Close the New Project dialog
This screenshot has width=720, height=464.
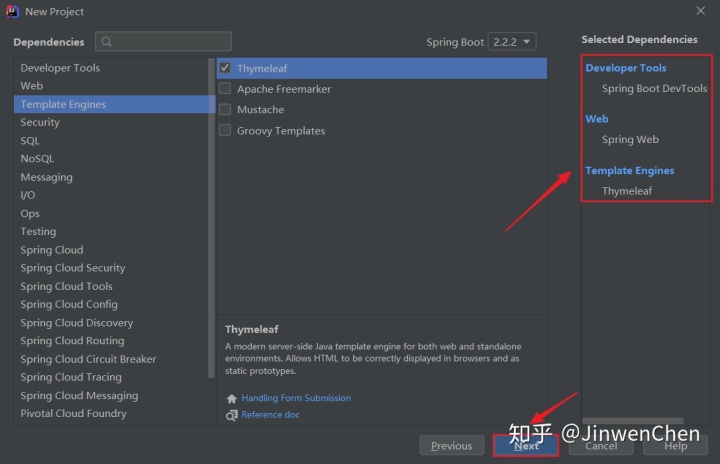pos(700,11)
